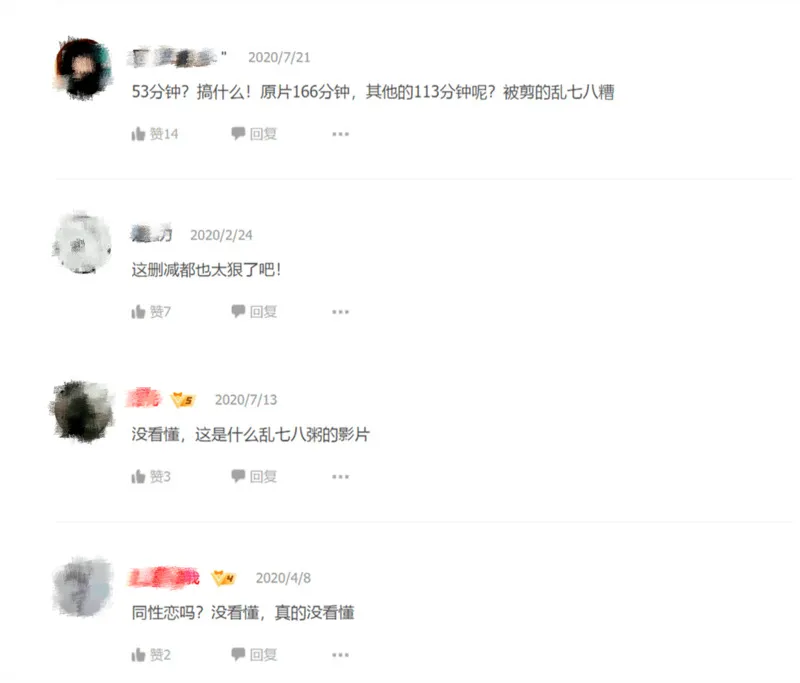Viewport: 800px width, 683px height.
Task: Like the 同性恋吗 comment with 赞2
Action: (151, 654)
